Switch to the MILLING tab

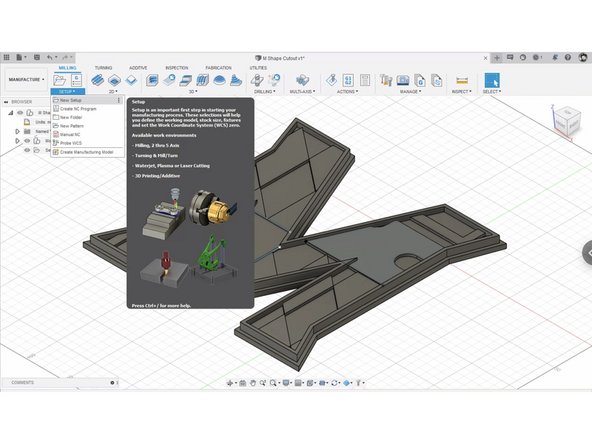pyautogui.click(x=68, y=68)
